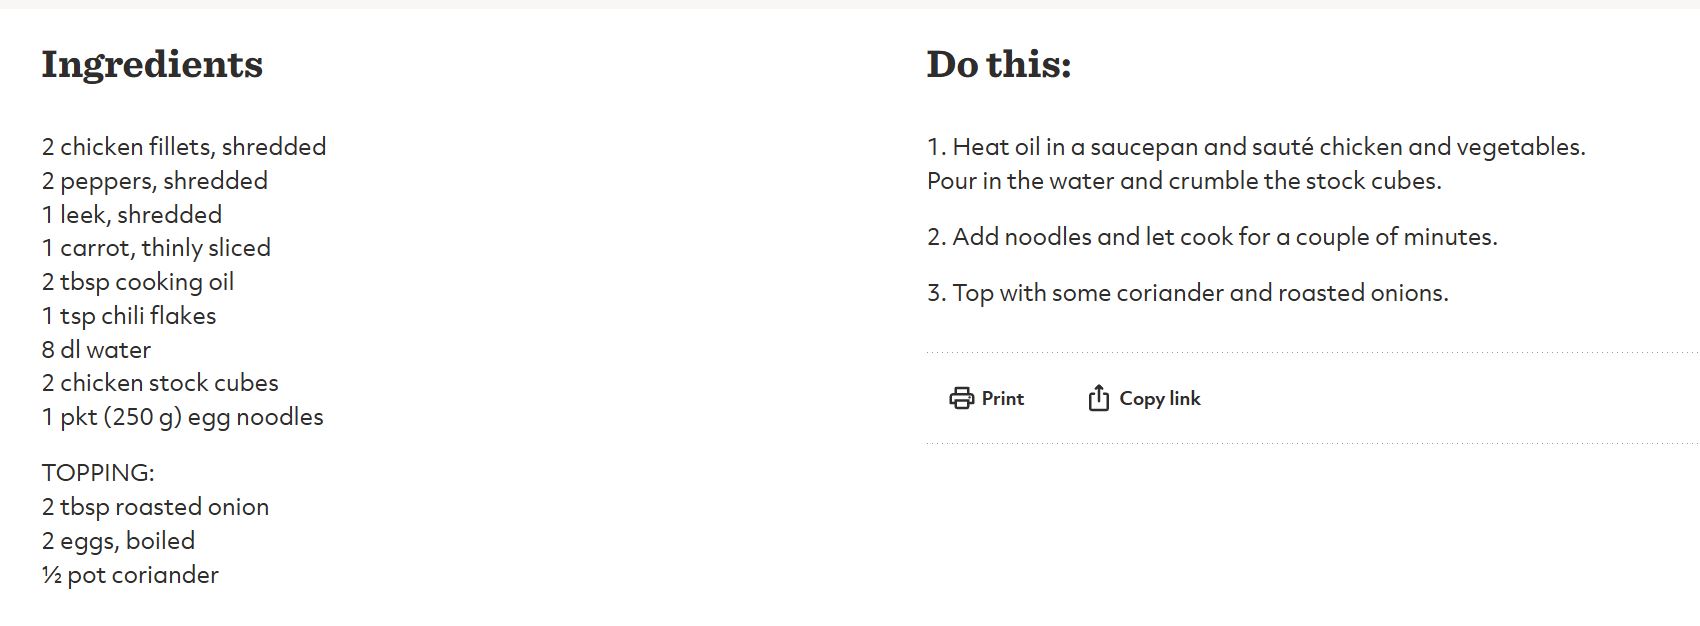Click the 'Do this:' heading
The height and width of the screenshot is (626, 1700).
pyautogui.click(x=999, y=64)
